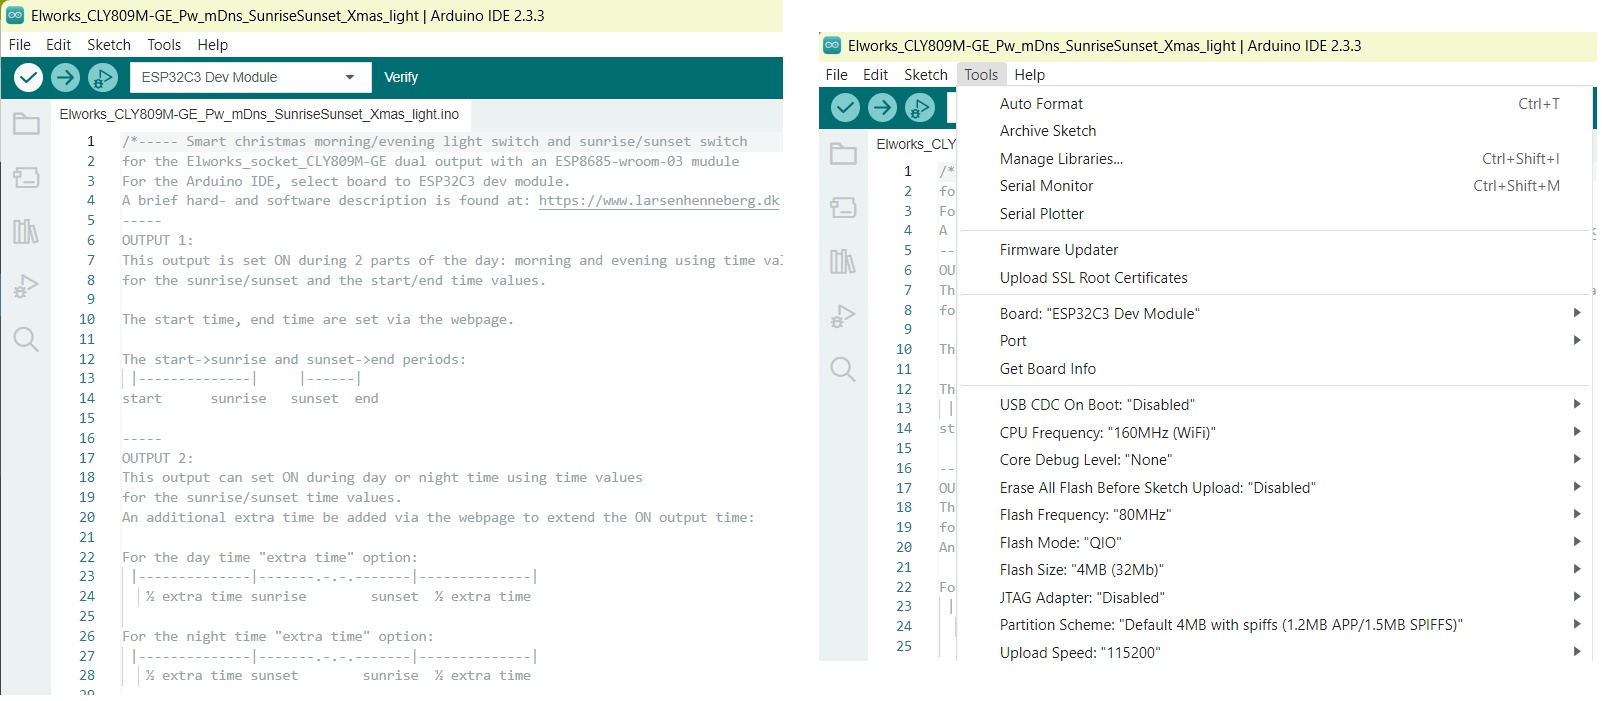Image resolution: width=1602 pixels, height=701 pixels.
Task: Click Upload arrow button in left window
Action: coord(65,77)
